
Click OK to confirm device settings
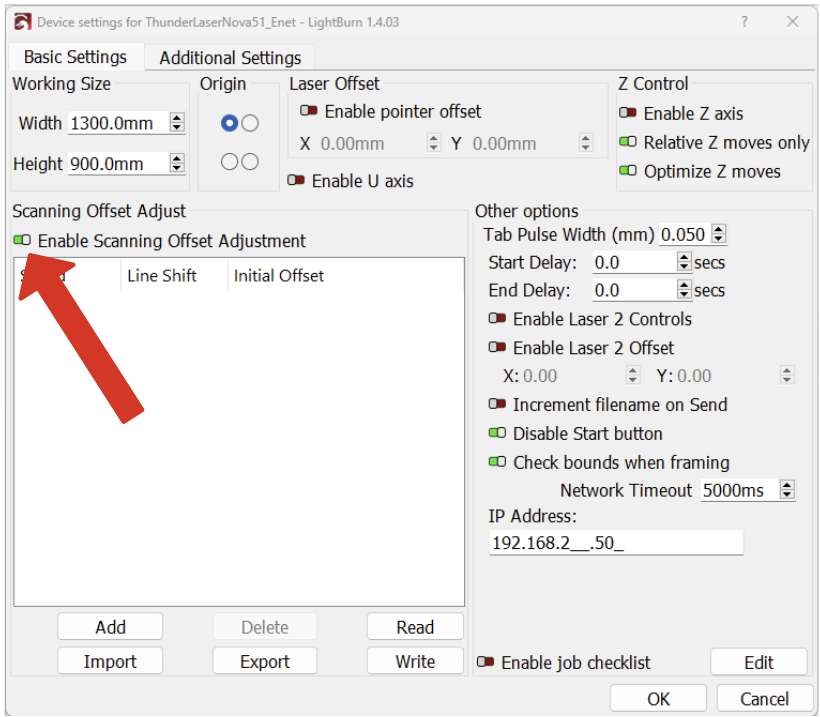click(658, 699)
